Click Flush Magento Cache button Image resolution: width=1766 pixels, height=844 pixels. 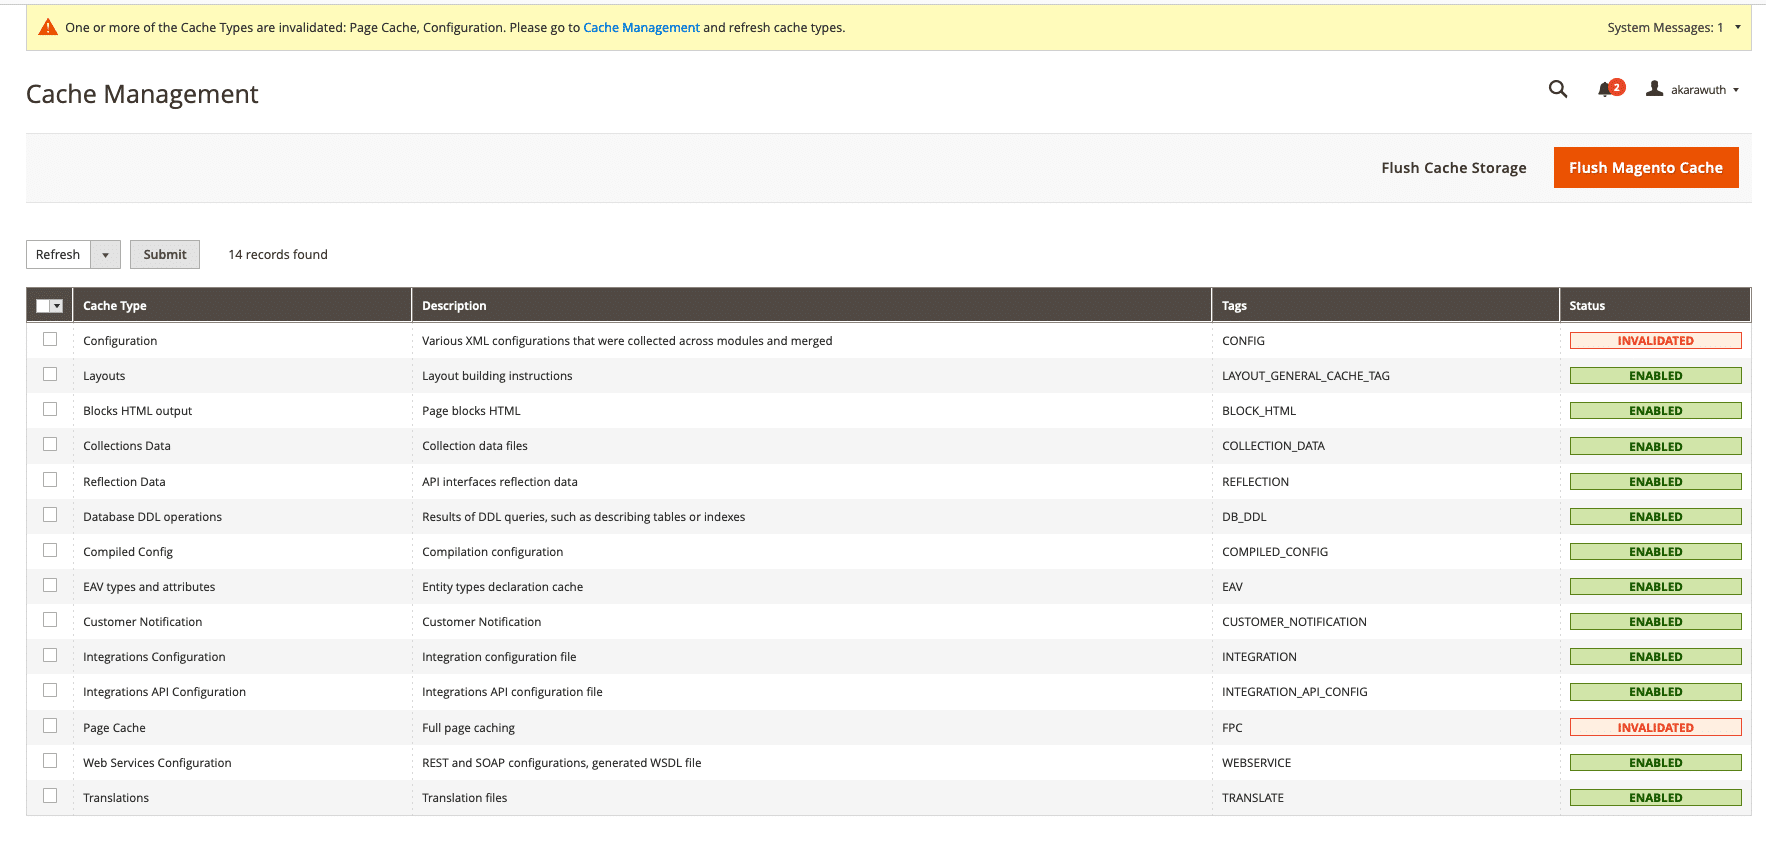pyautogui.click(x=1646, y=168)
